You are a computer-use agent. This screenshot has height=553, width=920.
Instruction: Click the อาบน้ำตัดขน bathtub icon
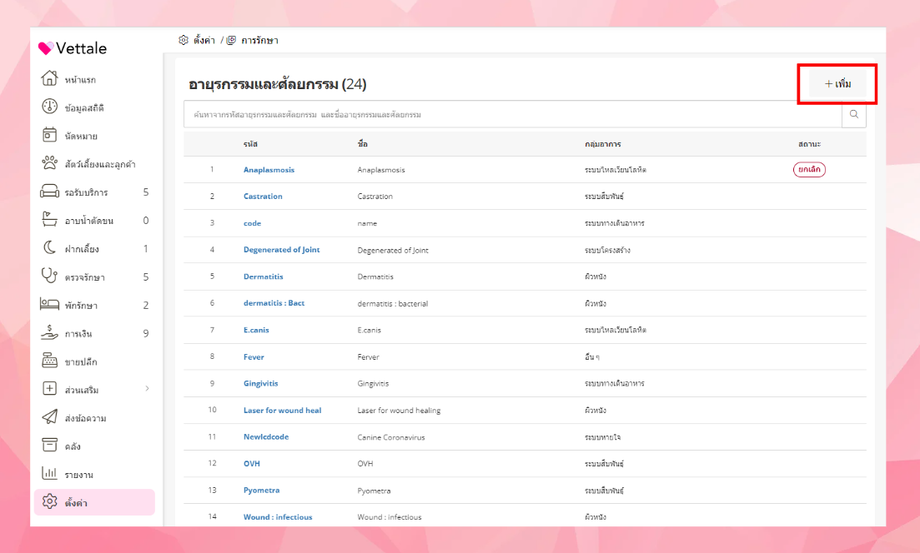[49, 220]
